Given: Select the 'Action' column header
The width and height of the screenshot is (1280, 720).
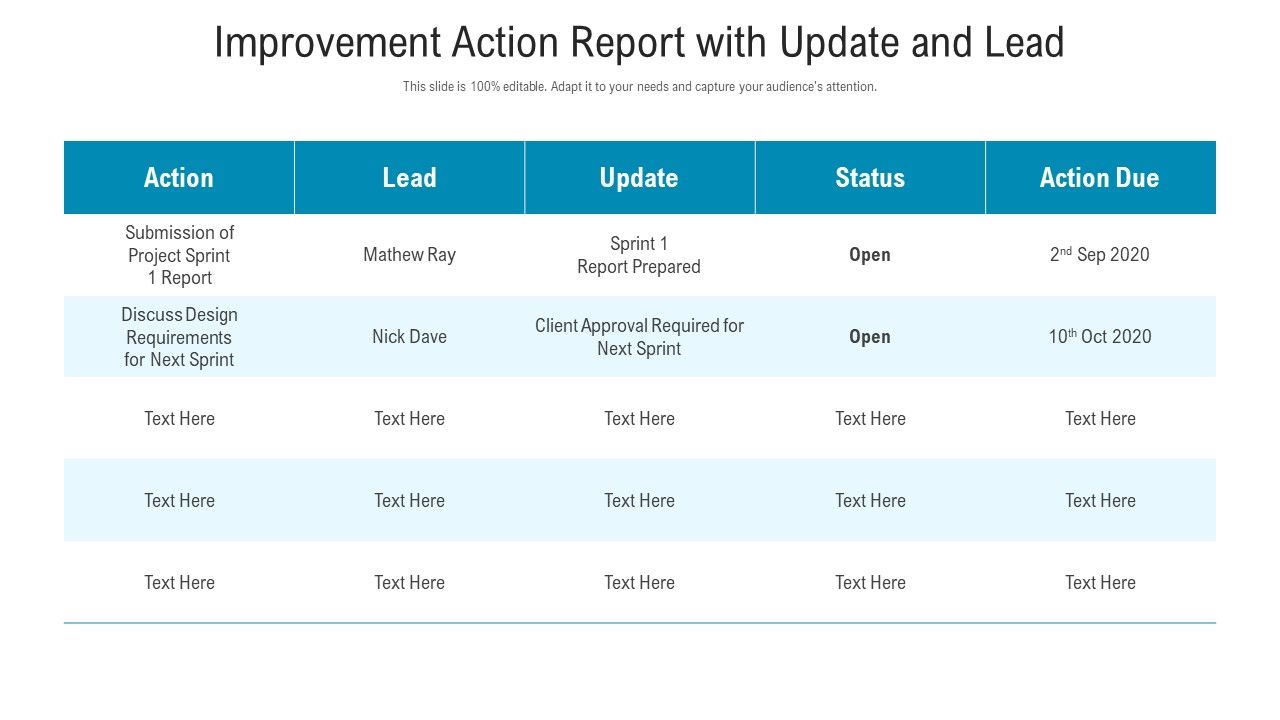Looking at the screenshot, I should 179,177.
